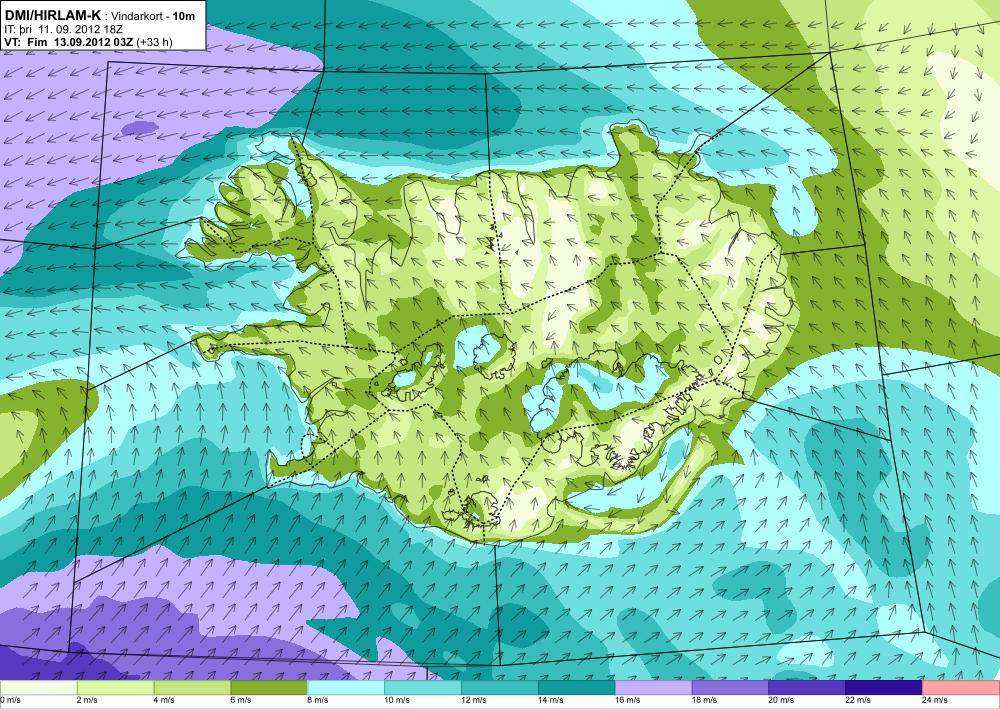Click the "10 m/s" legend label
The image size is (1000, 710).
[x=397, y=700]
